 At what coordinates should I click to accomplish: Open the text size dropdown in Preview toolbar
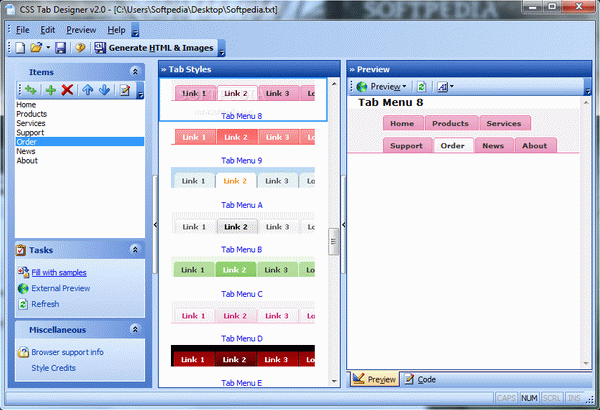[445, 87]
